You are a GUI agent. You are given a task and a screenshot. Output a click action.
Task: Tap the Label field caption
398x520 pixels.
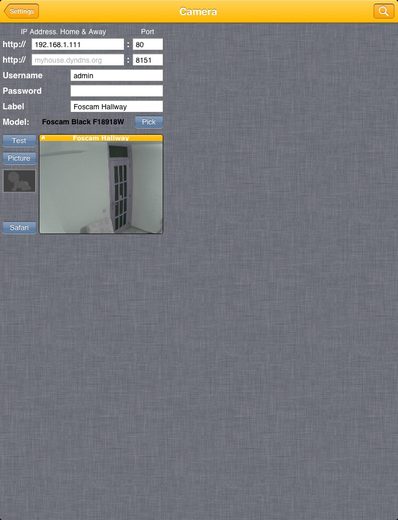[13, 106]
